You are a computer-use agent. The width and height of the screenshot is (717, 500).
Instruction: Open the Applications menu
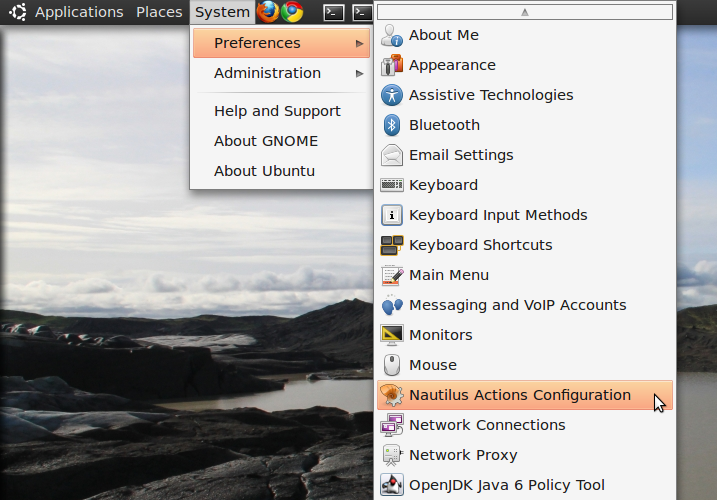(x=79, y=12)
